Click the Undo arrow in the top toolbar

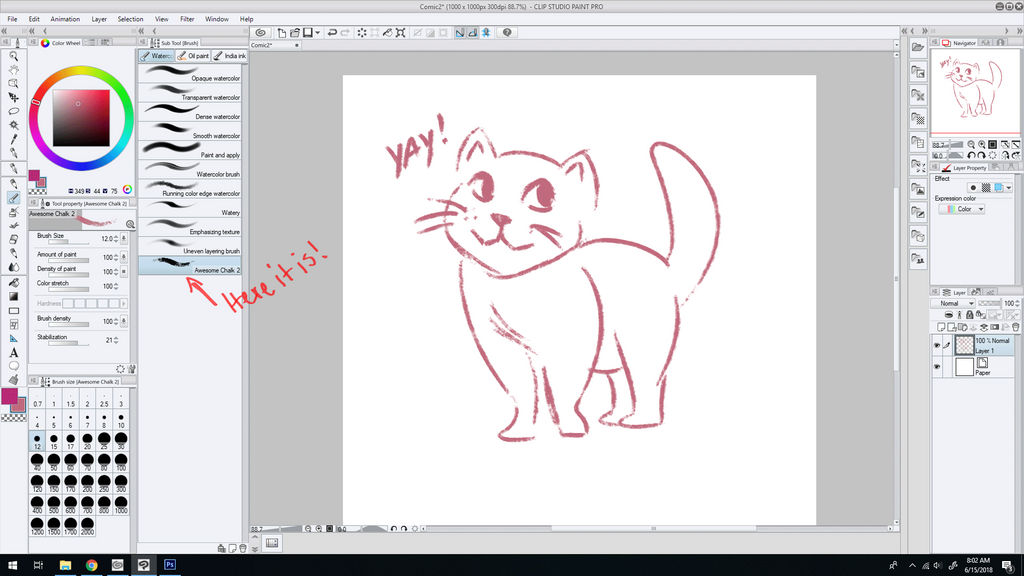pyautogui.click(x=332, y=33)
